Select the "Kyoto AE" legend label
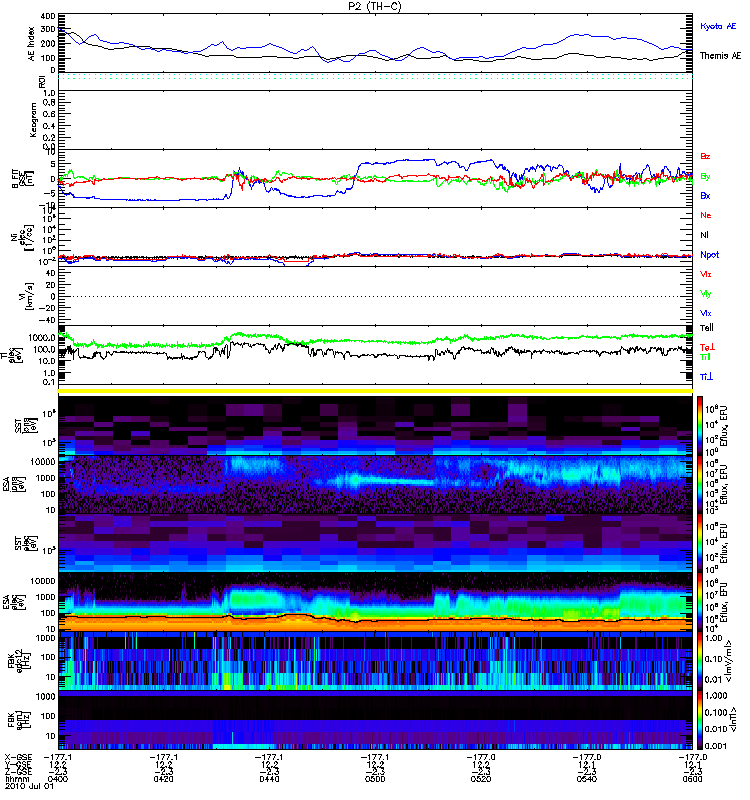Viewport: 750px width, 800px height. 718,26
